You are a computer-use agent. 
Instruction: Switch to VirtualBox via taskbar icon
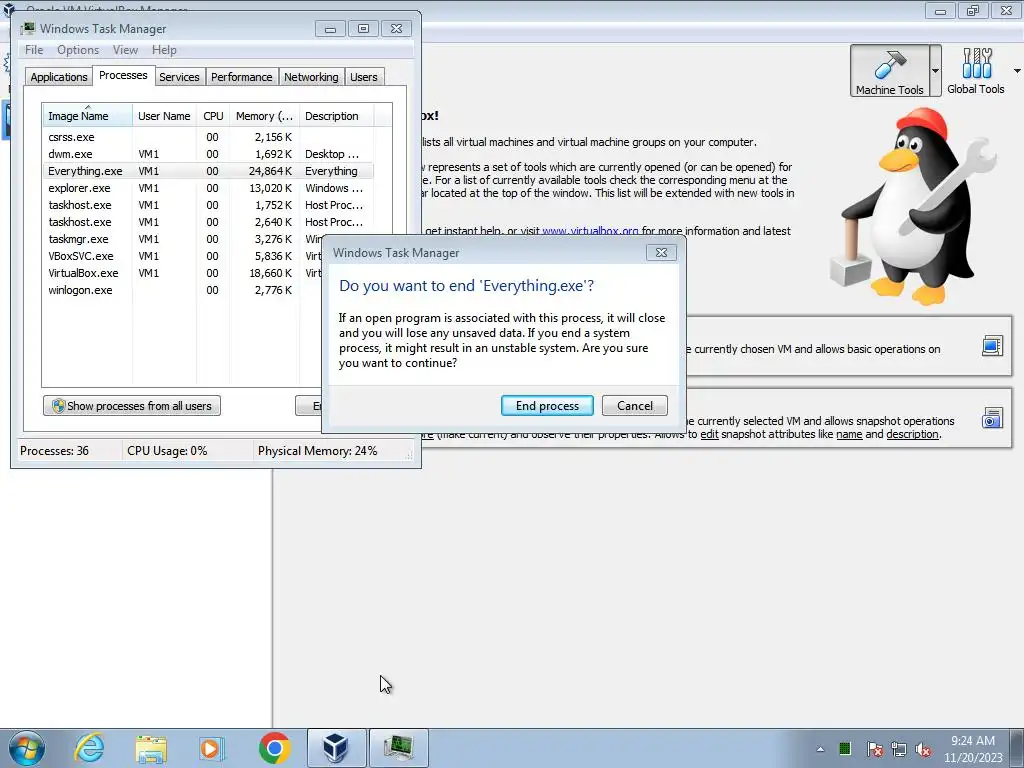click(x=336, y=748)
